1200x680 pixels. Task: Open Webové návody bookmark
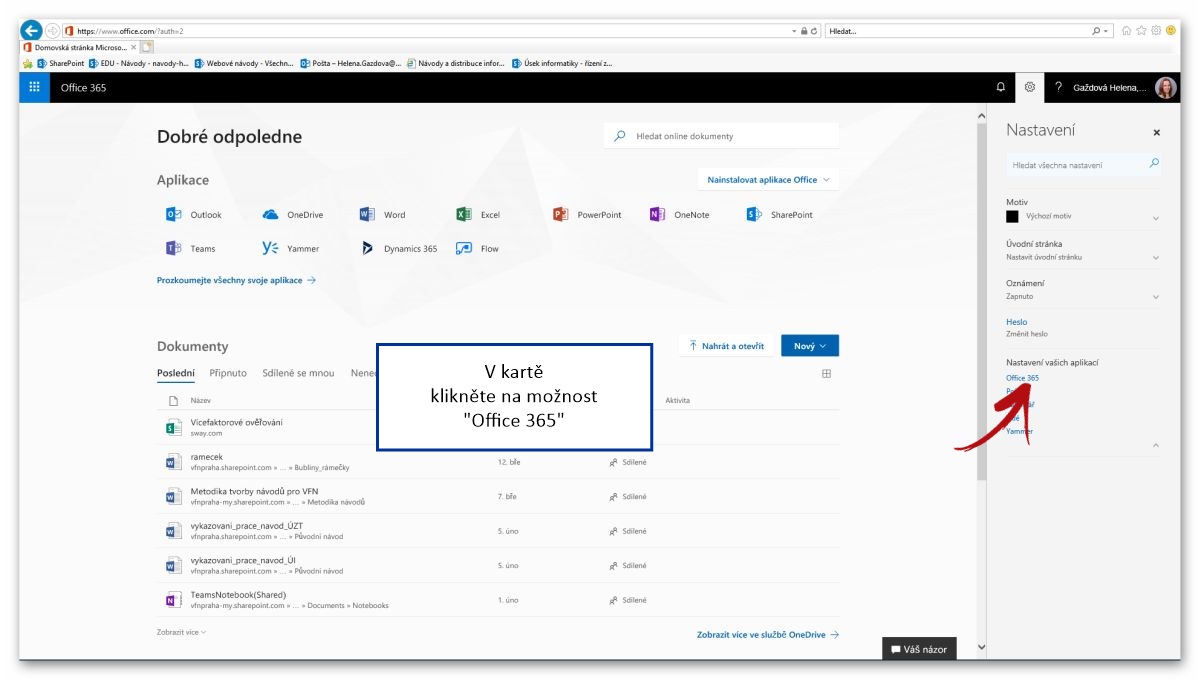point(245,63)
